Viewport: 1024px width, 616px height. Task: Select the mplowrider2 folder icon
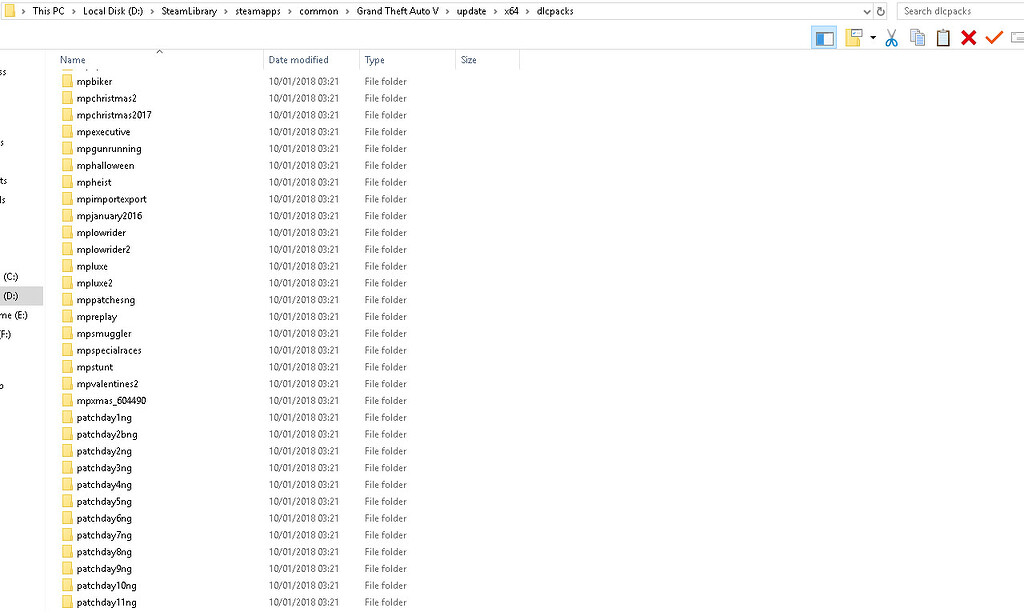(x=67, y=250)
